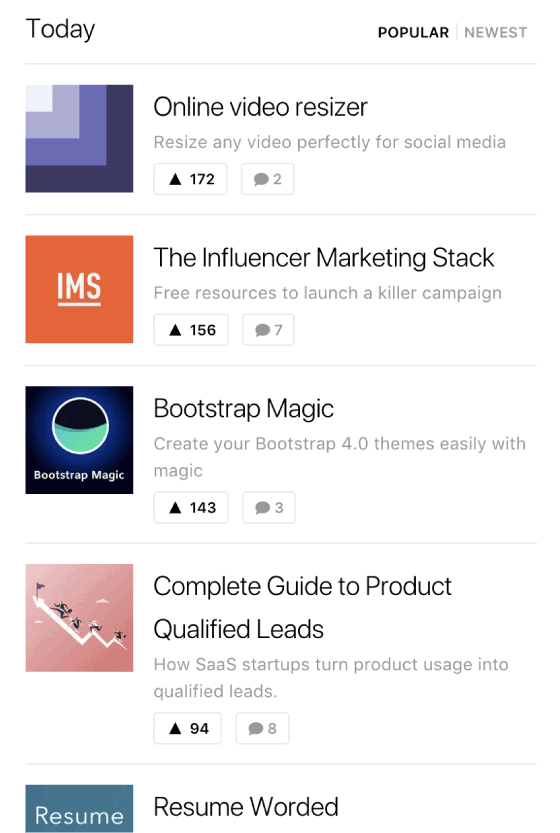This screenshot has height=833, width=560.
Task: Switch to the Newest tab
Action: [x=496, y=32]
